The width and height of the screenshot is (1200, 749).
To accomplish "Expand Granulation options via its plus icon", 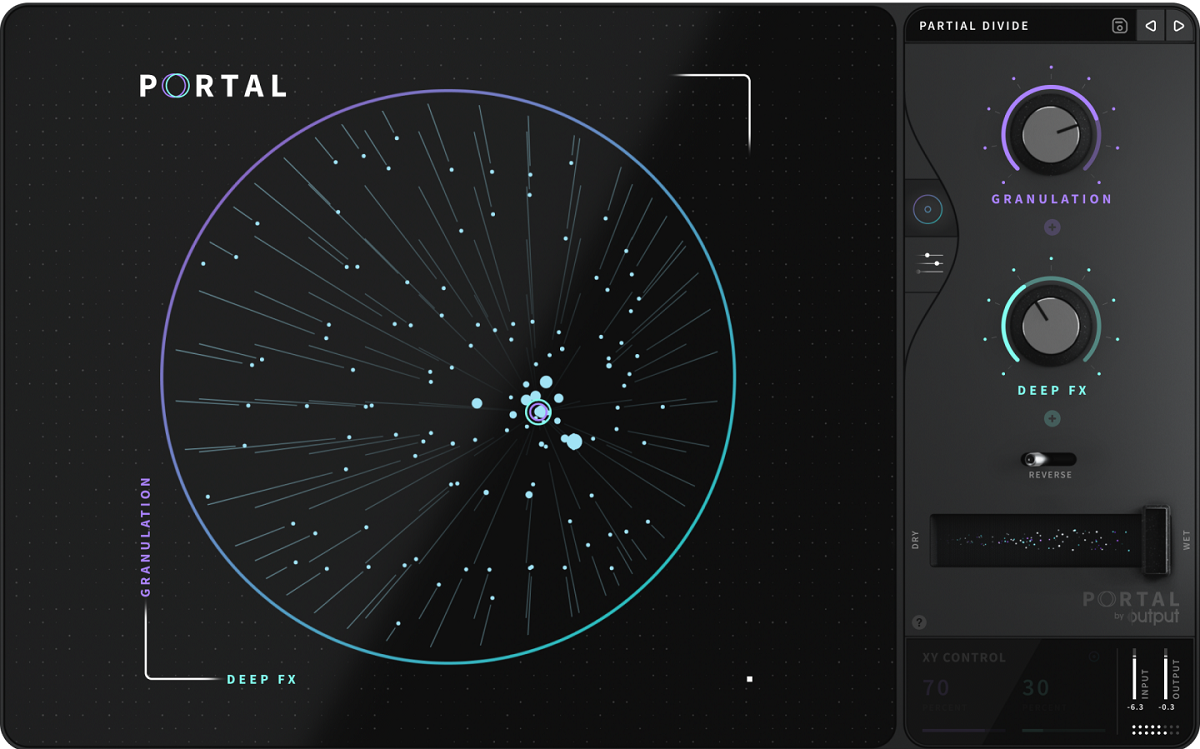I will click(1051, 227).
